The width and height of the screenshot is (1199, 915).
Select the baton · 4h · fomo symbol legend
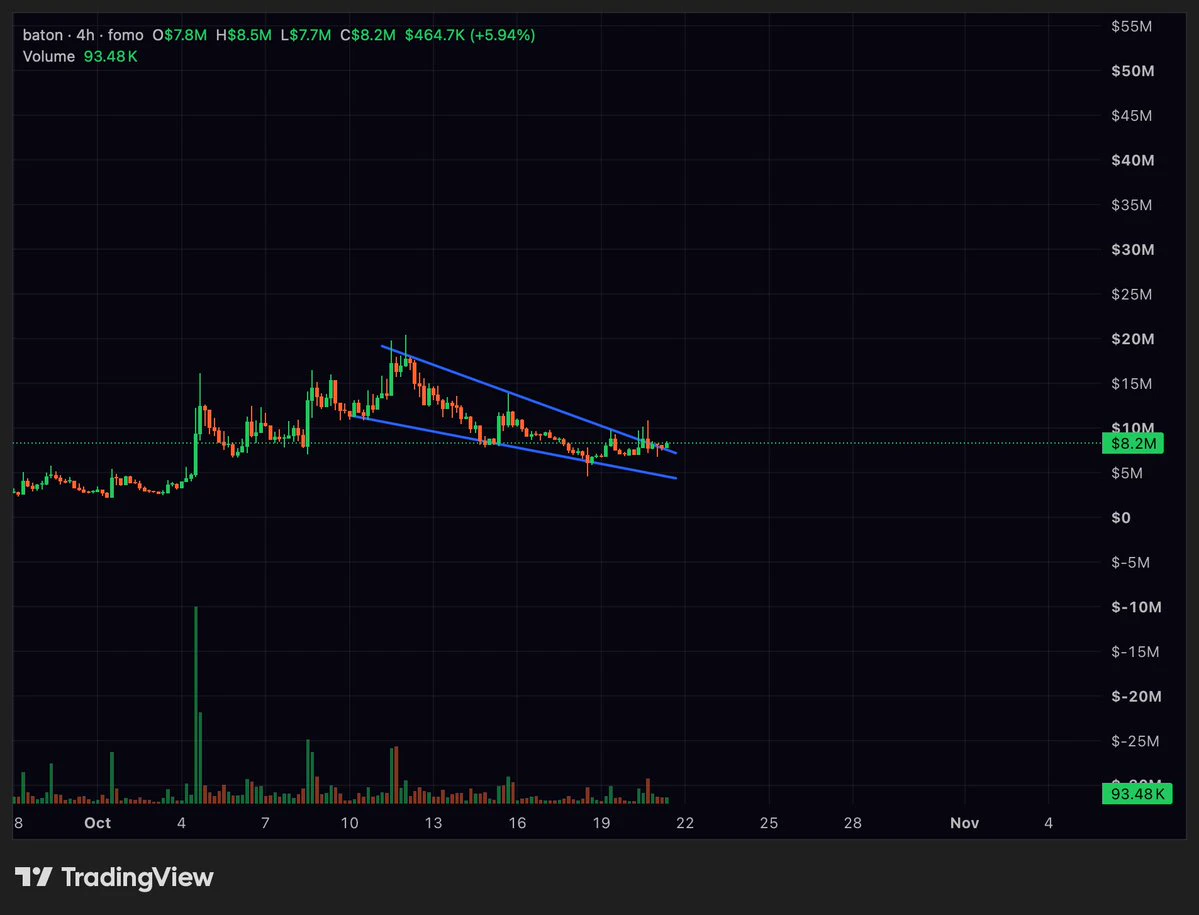83,35
